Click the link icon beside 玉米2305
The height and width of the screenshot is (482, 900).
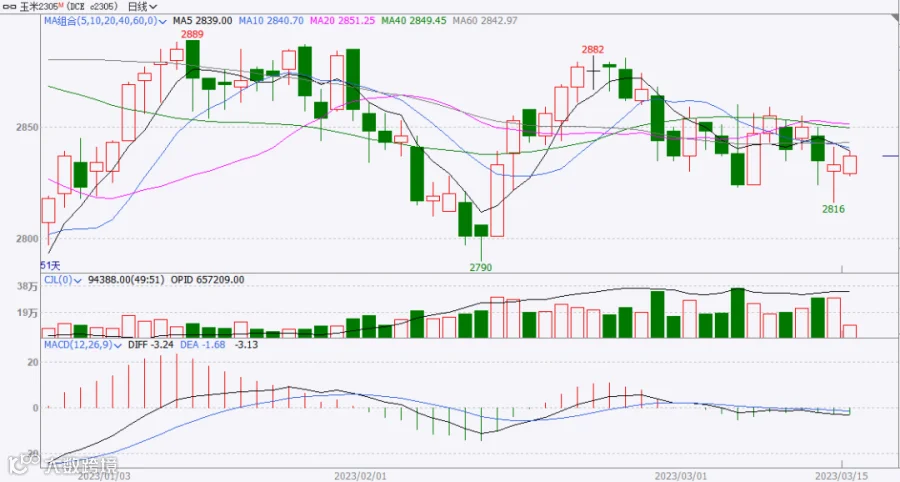pos(10,7)
